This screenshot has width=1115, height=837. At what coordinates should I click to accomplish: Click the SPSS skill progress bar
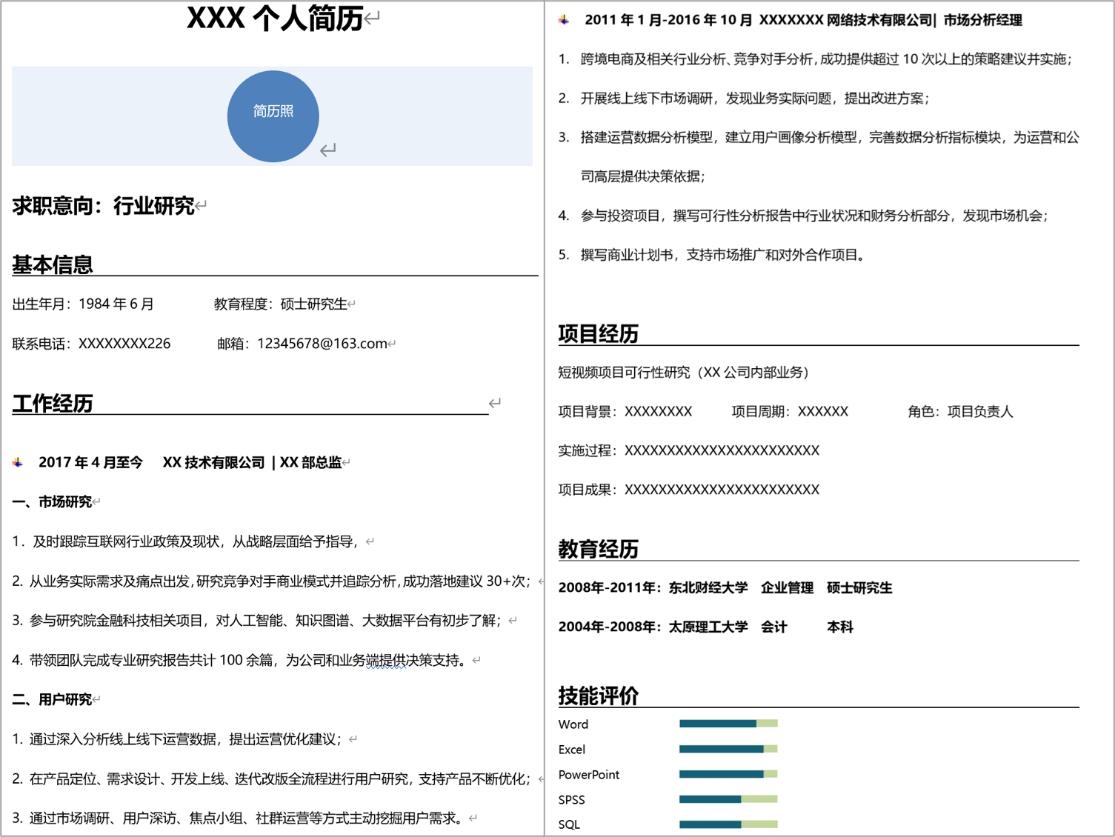point(728,799)
